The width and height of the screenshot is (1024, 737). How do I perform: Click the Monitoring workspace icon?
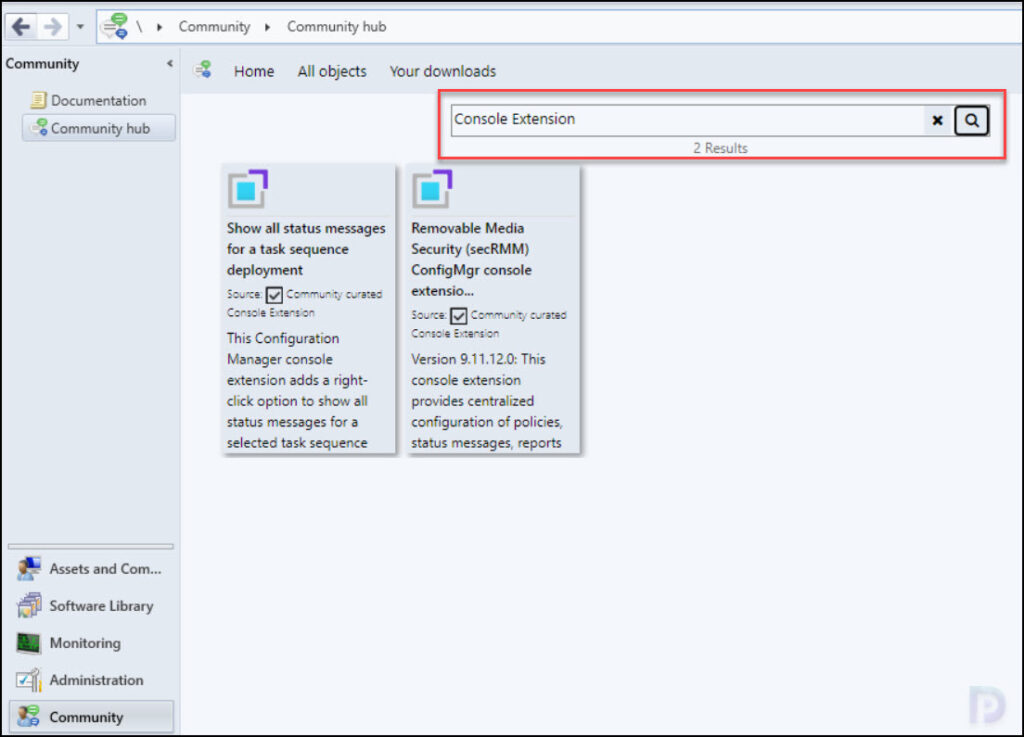pos(29,643)
